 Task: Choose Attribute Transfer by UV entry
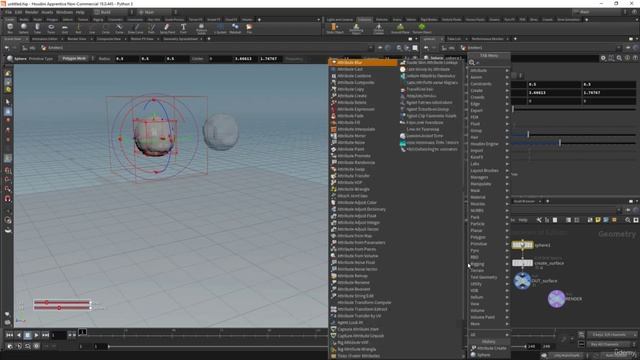363,316
